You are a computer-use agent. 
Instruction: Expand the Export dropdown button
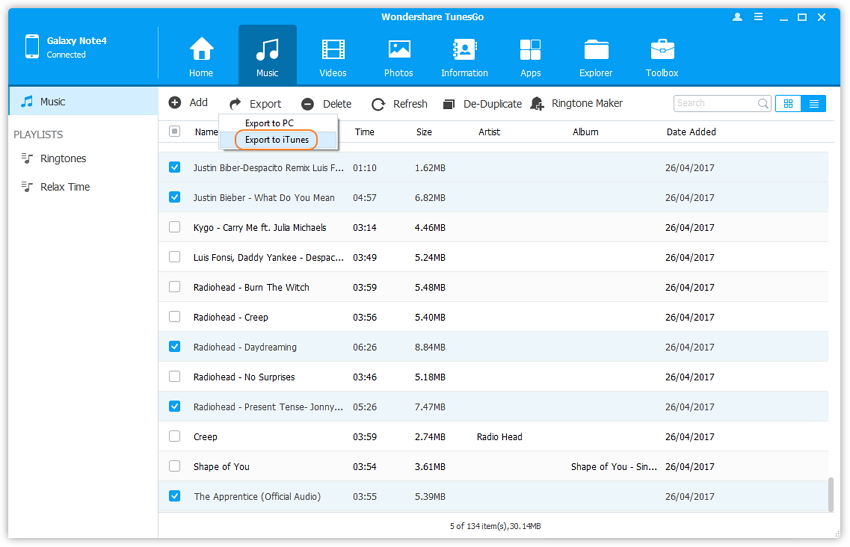coord(255,104)
